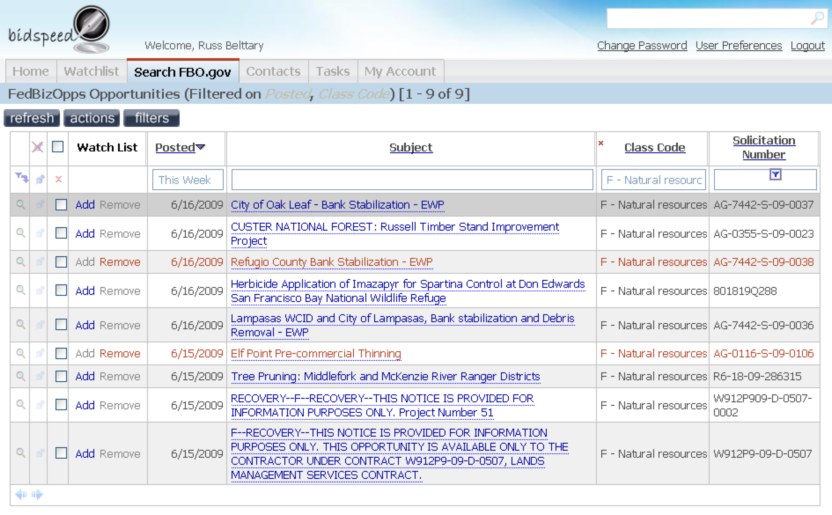The height and width of the screenshot is (515, 832).
Task: Open the Posted filter set to This Week
Action: tap(188, 180)
